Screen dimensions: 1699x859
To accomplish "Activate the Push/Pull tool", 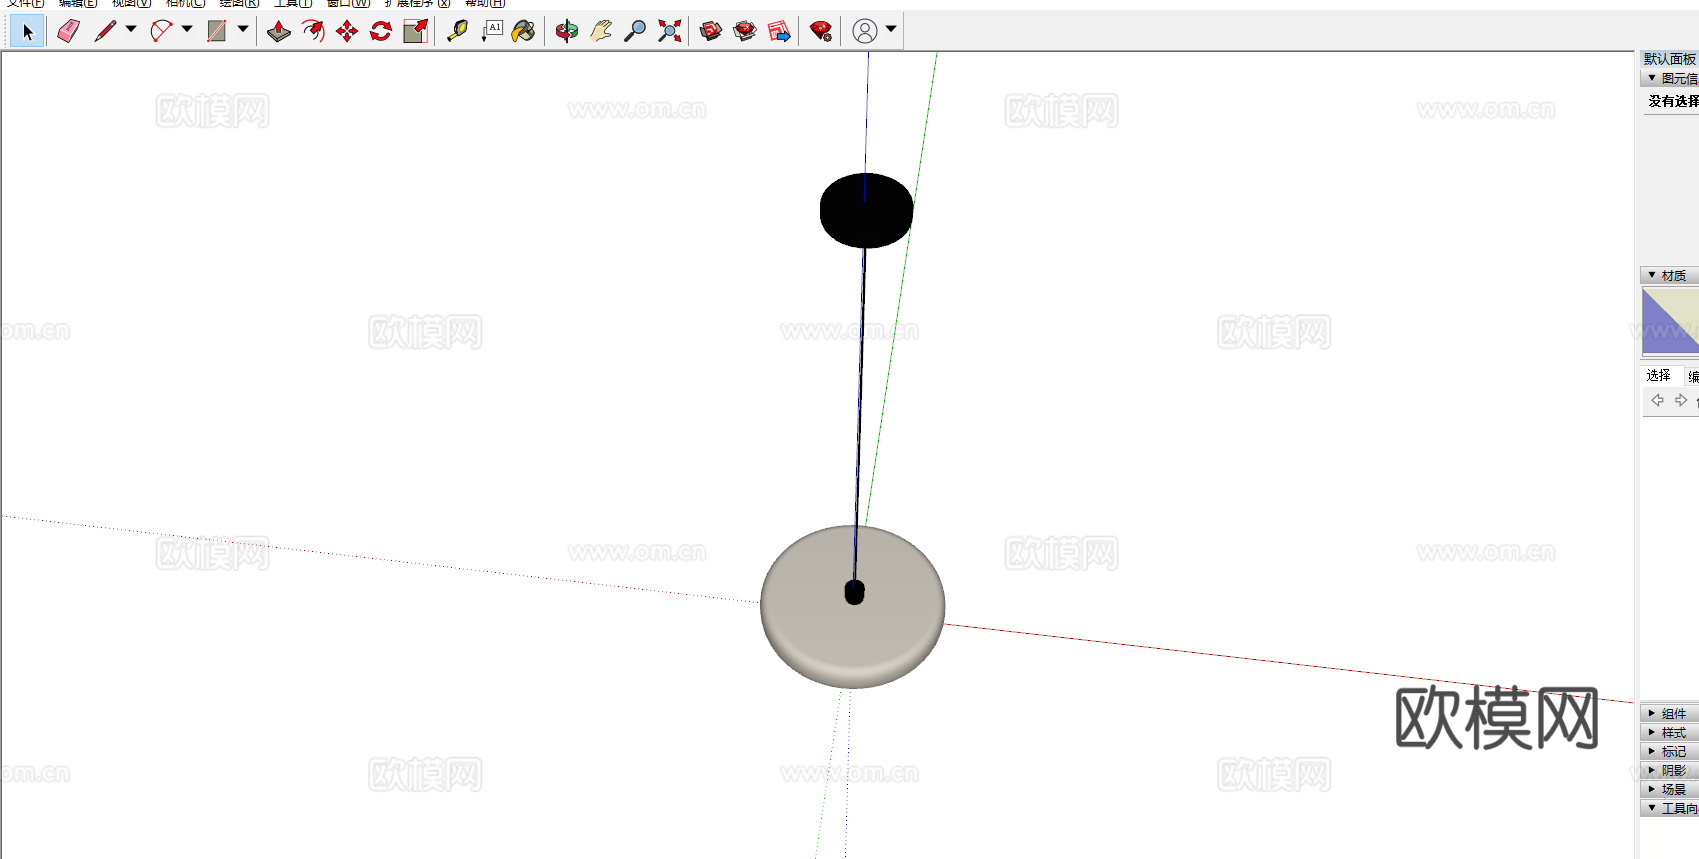I will coord(279,32).
